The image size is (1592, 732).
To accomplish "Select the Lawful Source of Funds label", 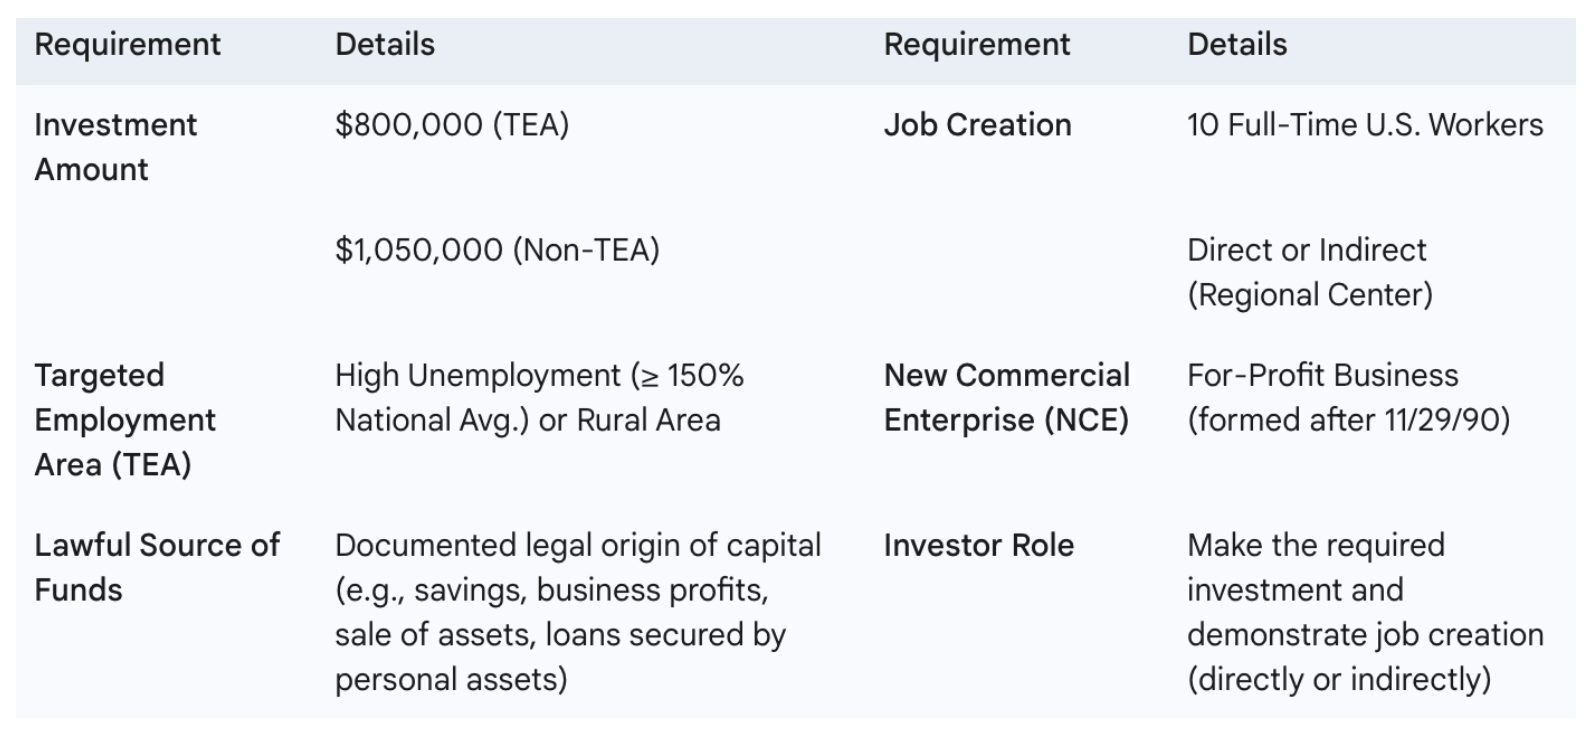I will pos(157,567).
